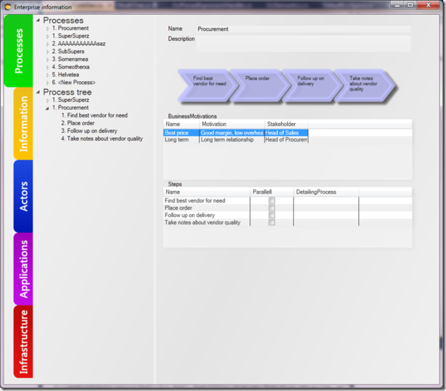Open the Infrastructure tab

pos(23,342)
